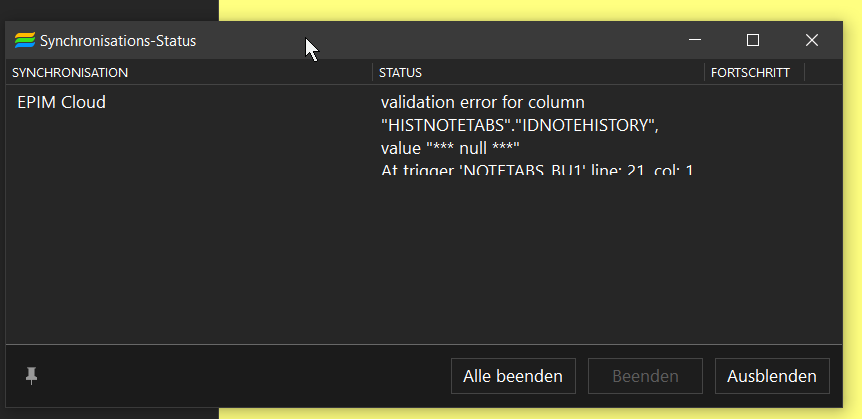862x419 pixels.
Task: Click the Alle beenden button
Action: 513,376
